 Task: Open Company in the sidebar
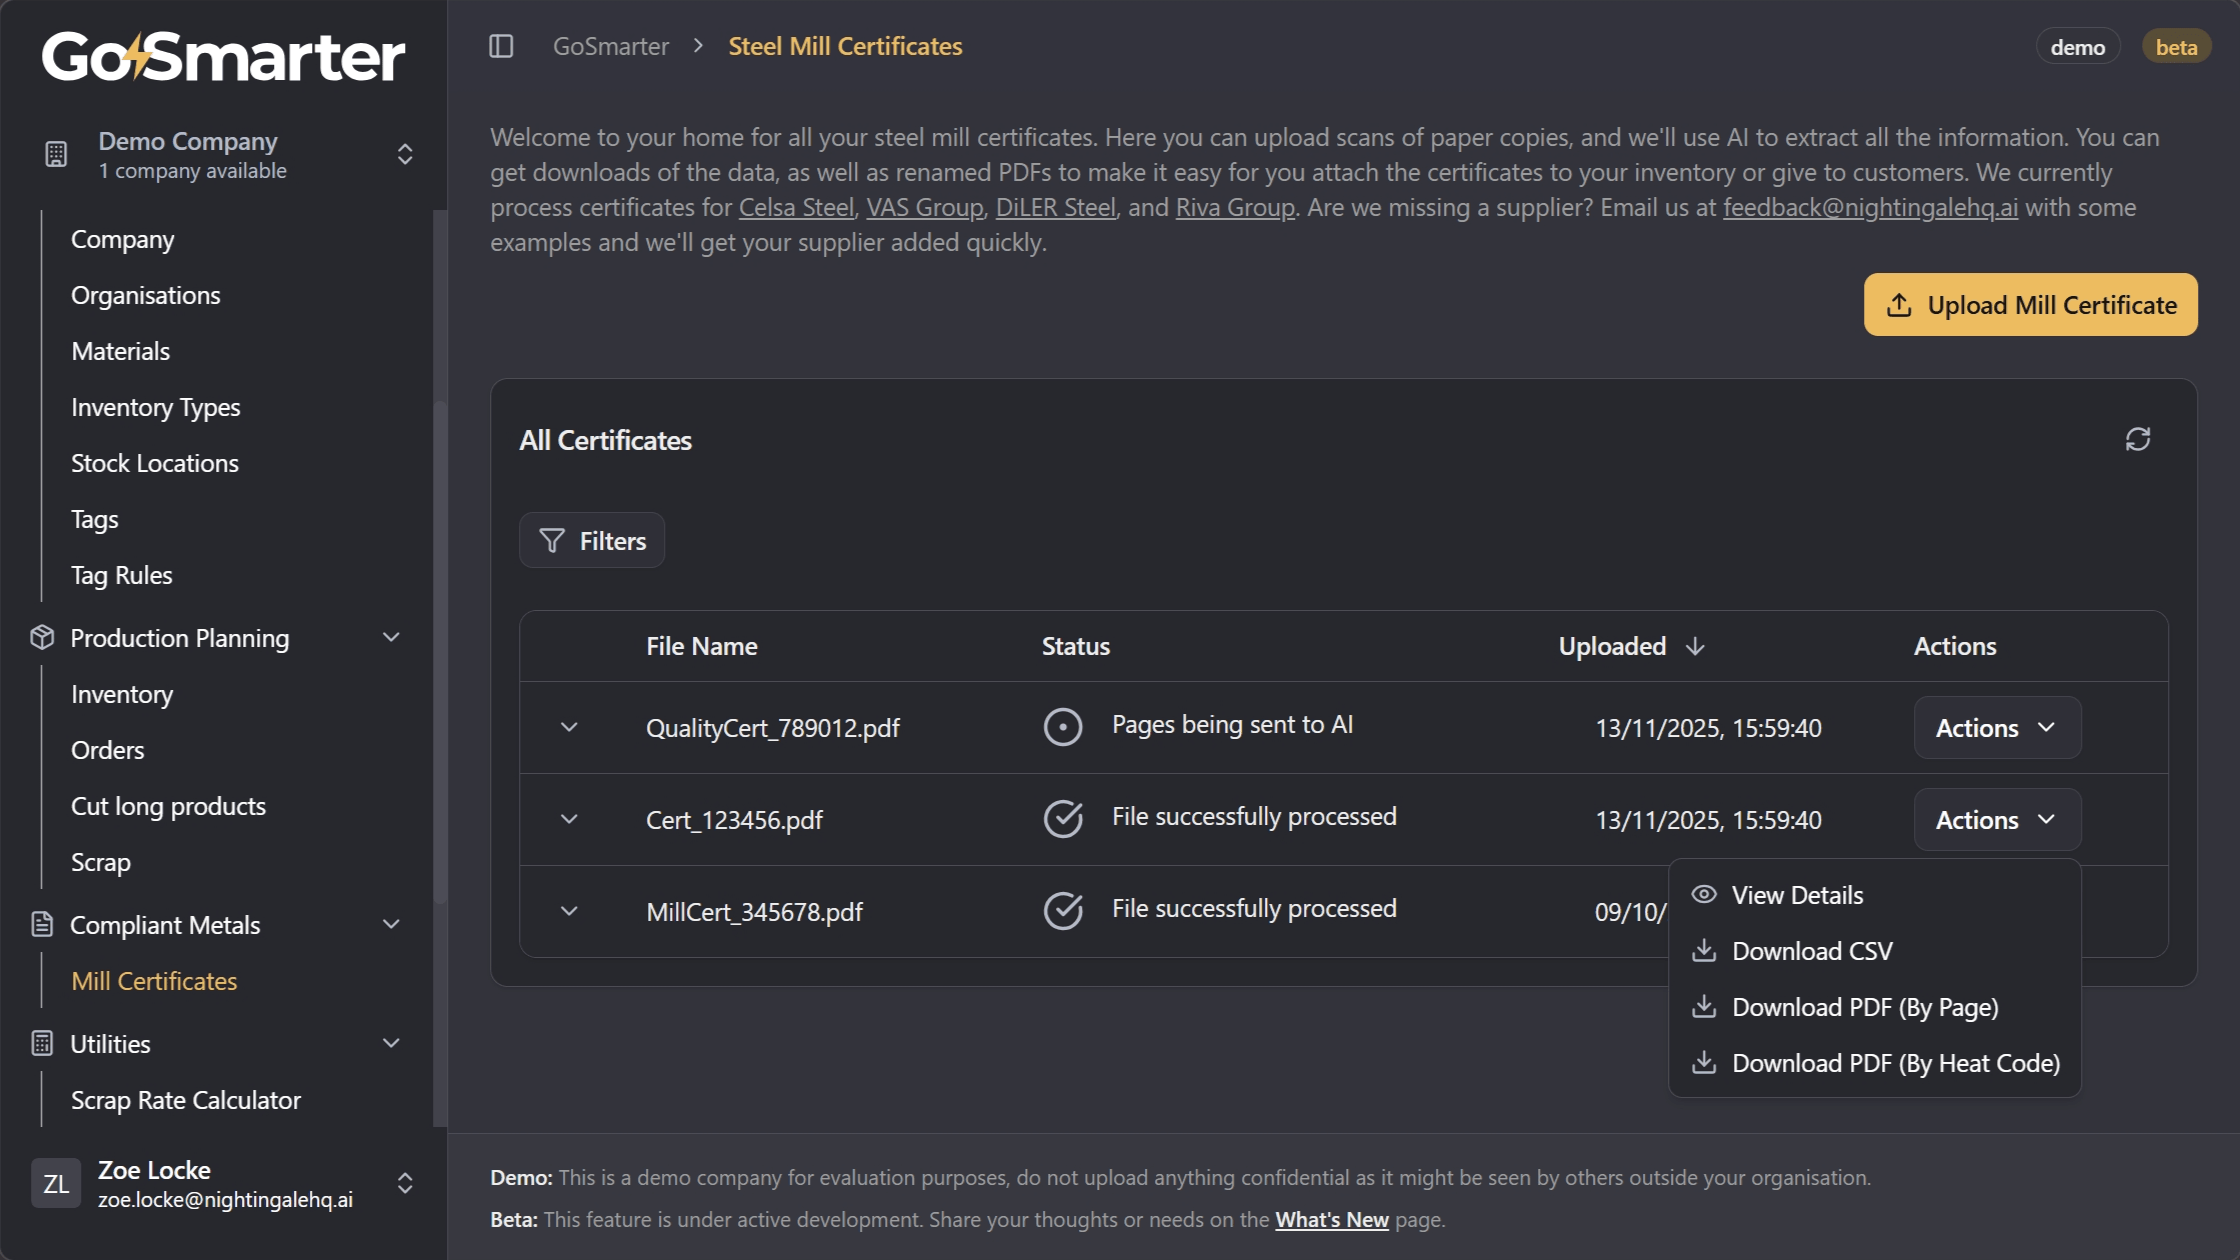coord(123,239)
